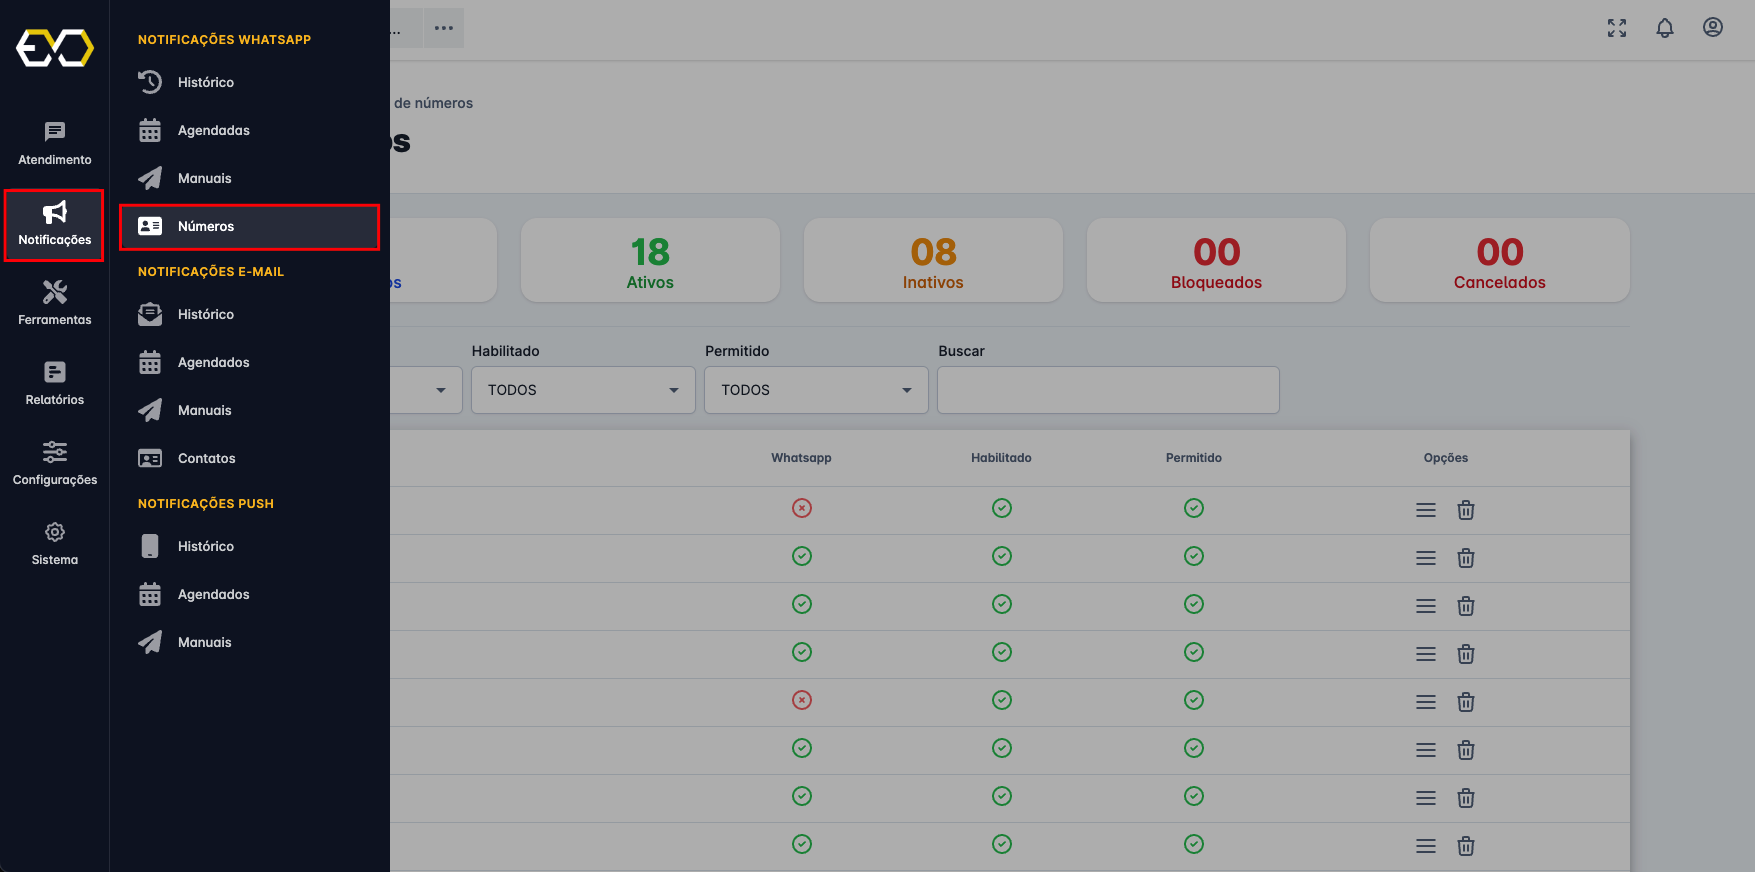1755x872 pixels.
Task: Toggle Habilitado check in the second row
Action: [x=1001, y=556]
